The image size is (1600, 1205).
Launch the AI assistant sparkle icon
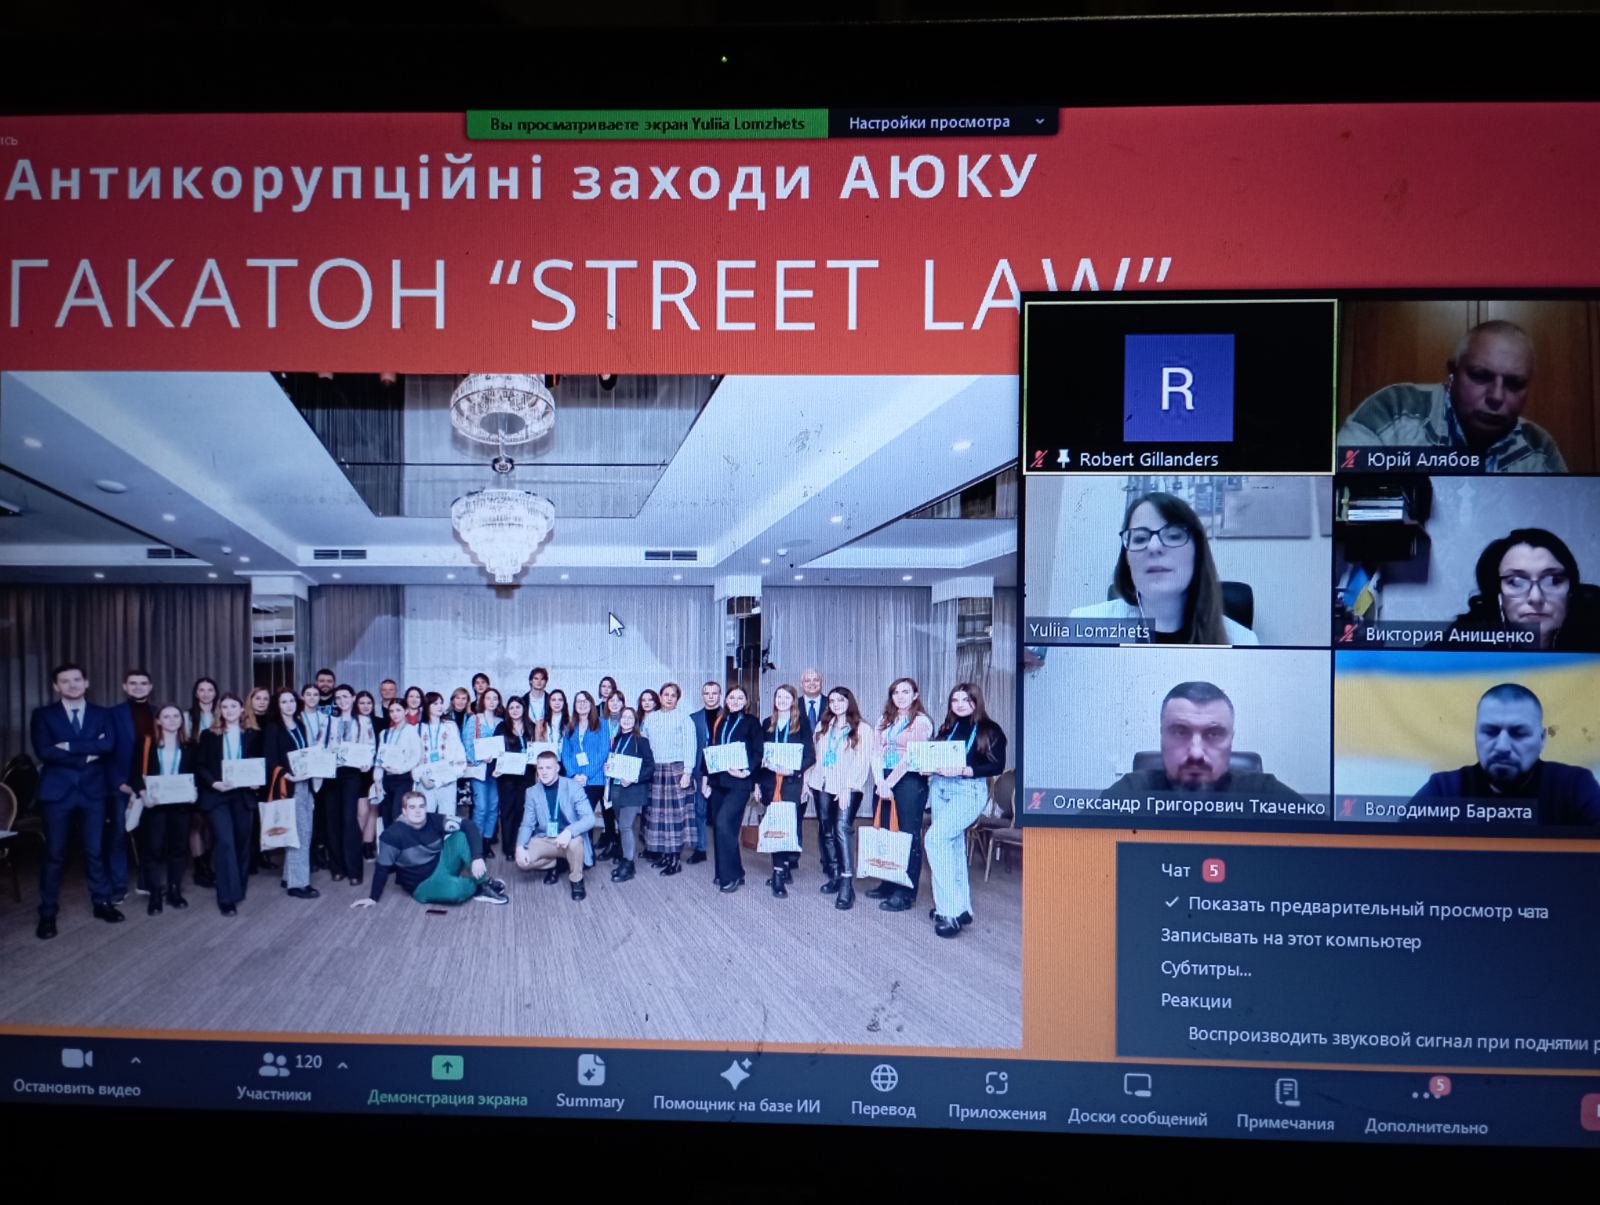pos(736,1074)
